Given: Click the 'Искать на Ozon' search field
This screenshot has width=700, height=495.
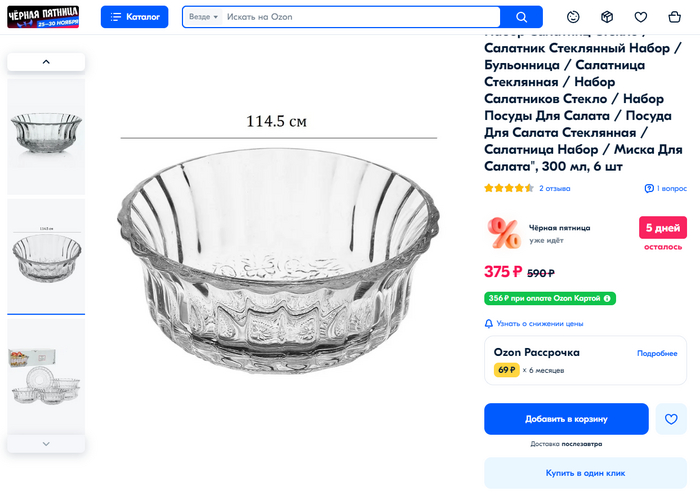Looking at the screenshot, I should (360, 17).
